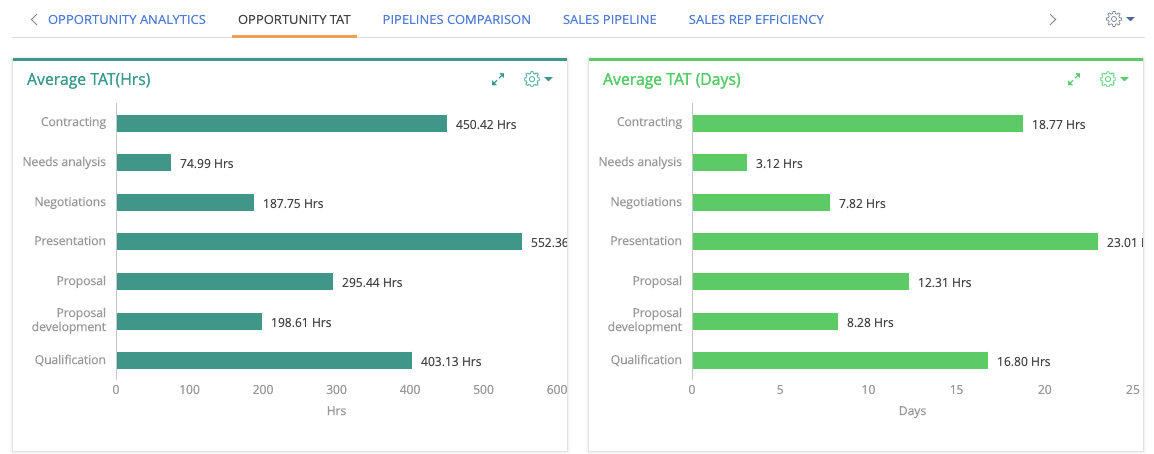This screenshot has width=1154, height=454.
Task: Select the Needs analysis bar in days chart
Action: pos(719,163)
